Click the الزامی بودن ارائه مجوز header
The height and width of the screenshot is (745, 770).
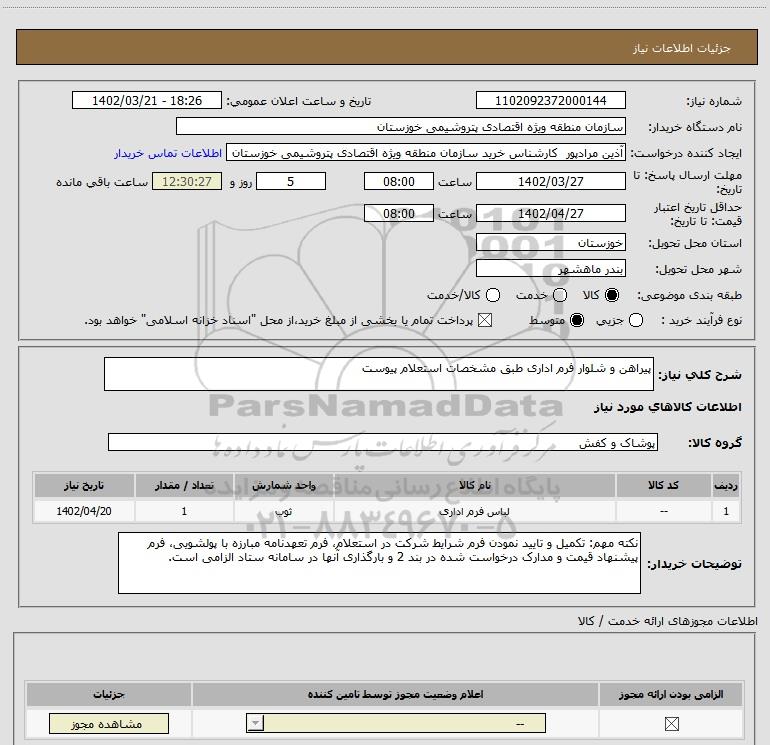671,694
